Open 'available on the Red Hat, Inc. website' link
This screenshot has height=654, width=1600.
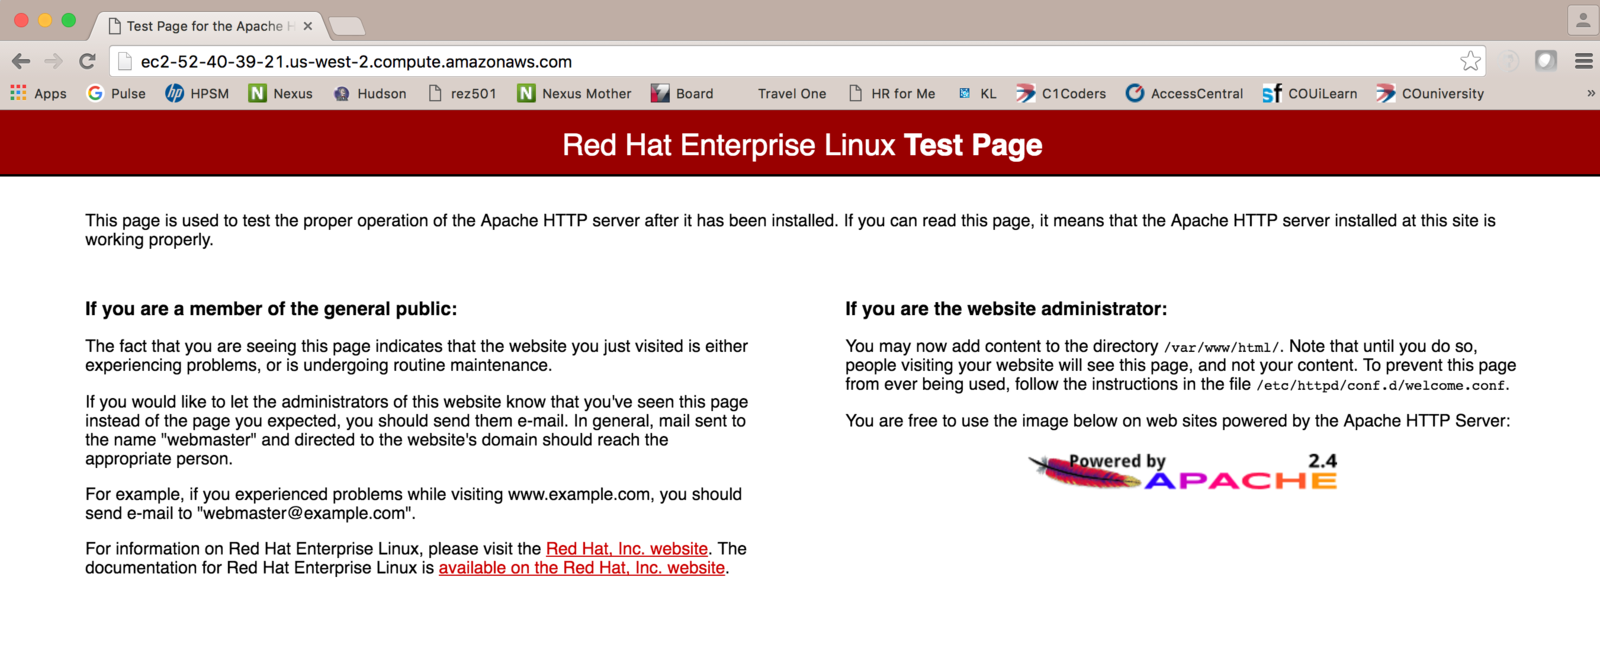click(x=582, y=568)
